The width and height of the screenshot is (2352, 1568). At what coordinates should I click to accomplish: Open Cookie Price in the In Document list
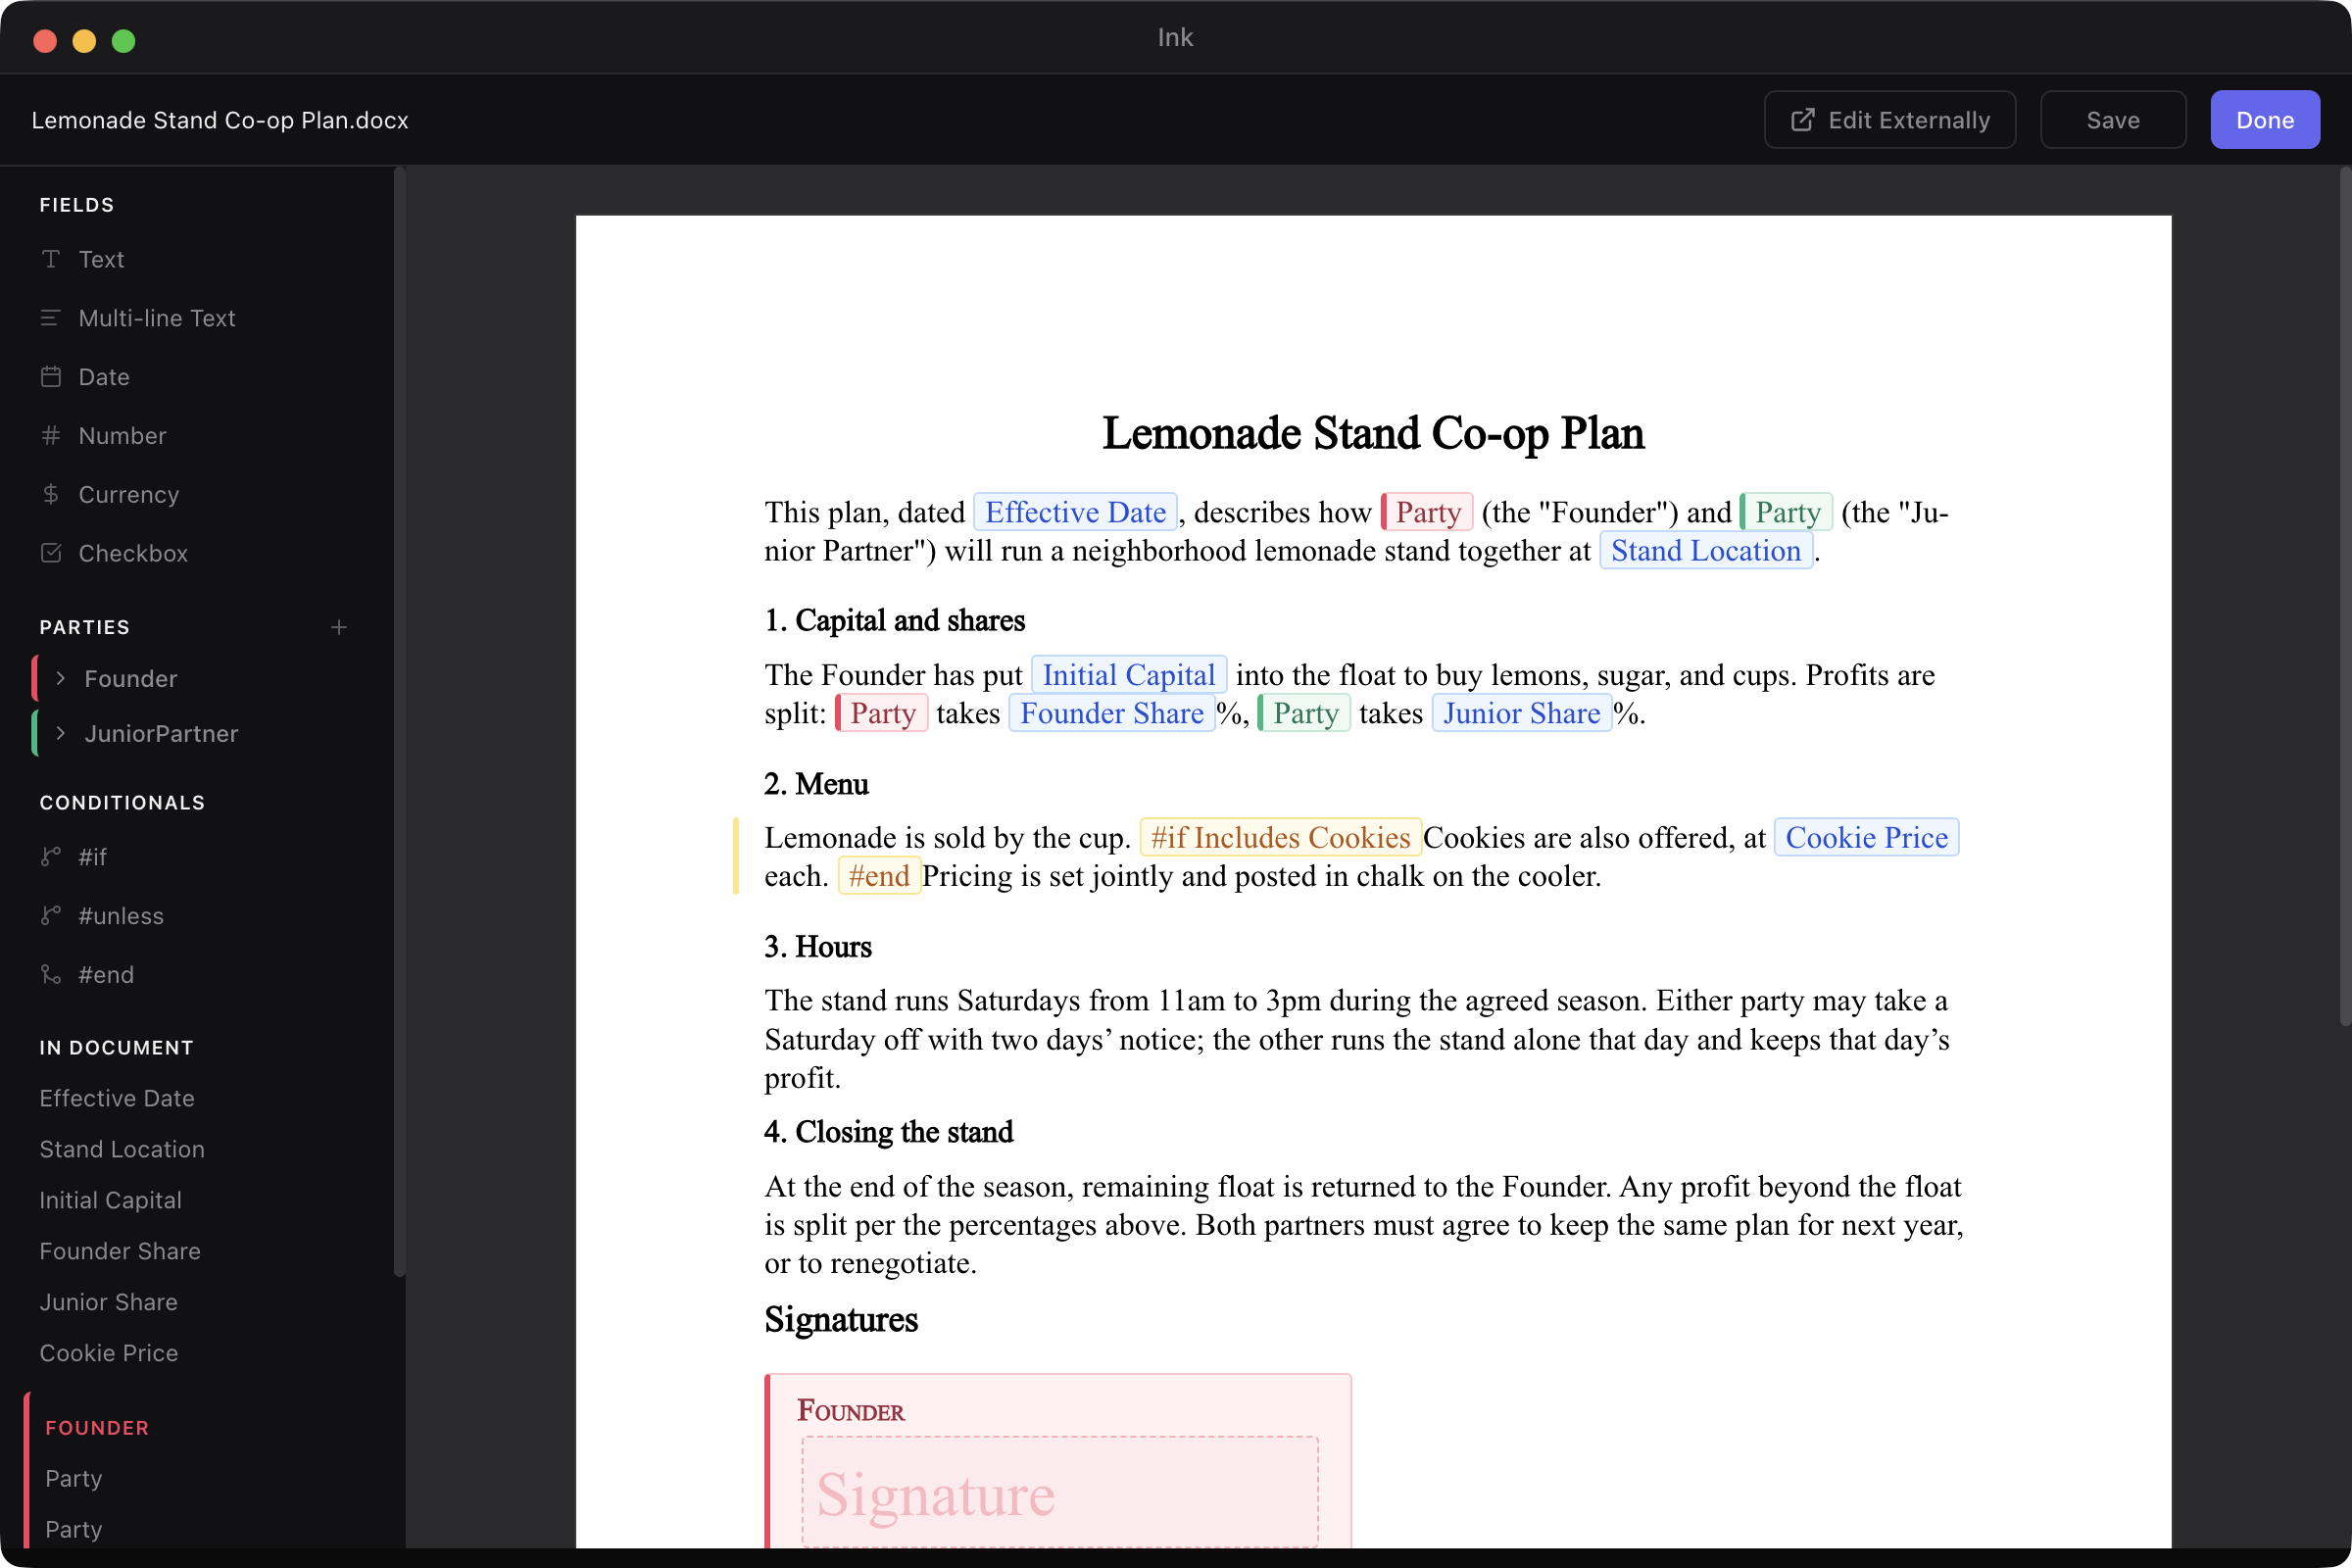click(109, 1353)
